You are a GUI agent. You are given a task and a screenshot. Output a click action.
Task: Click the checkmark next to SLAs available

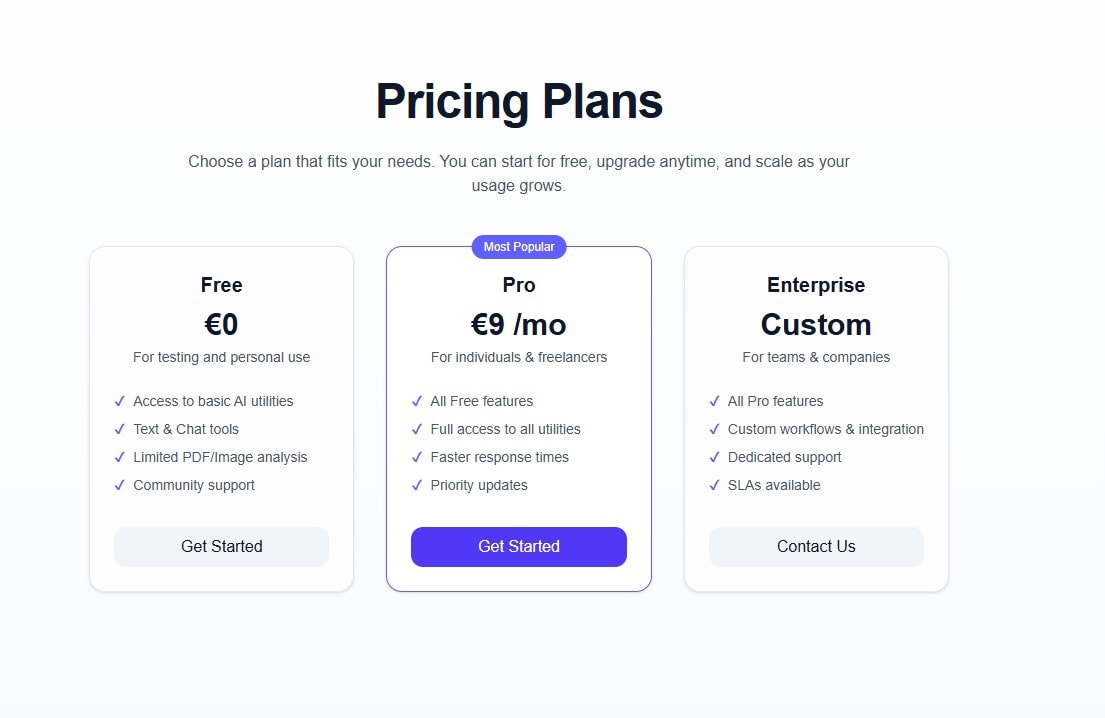coord(714,485)
